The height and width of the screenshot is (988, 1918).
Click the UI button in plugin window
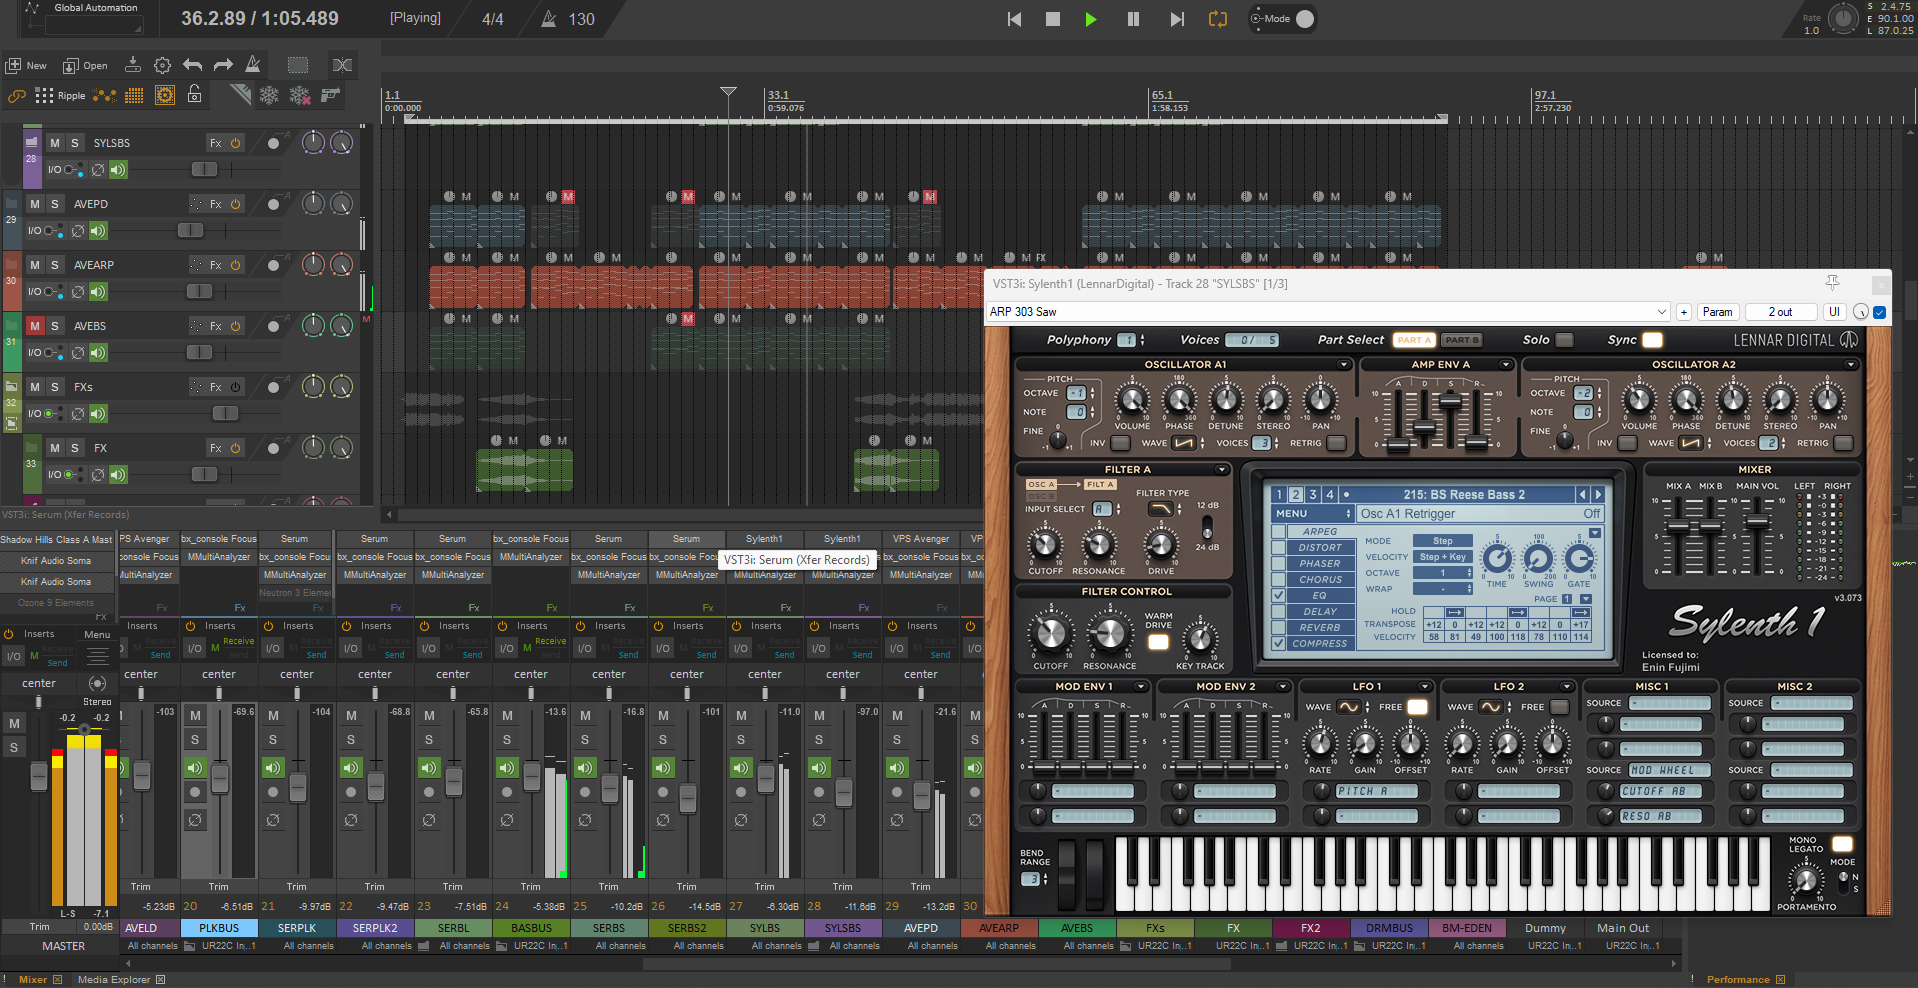click(1834, 312)
